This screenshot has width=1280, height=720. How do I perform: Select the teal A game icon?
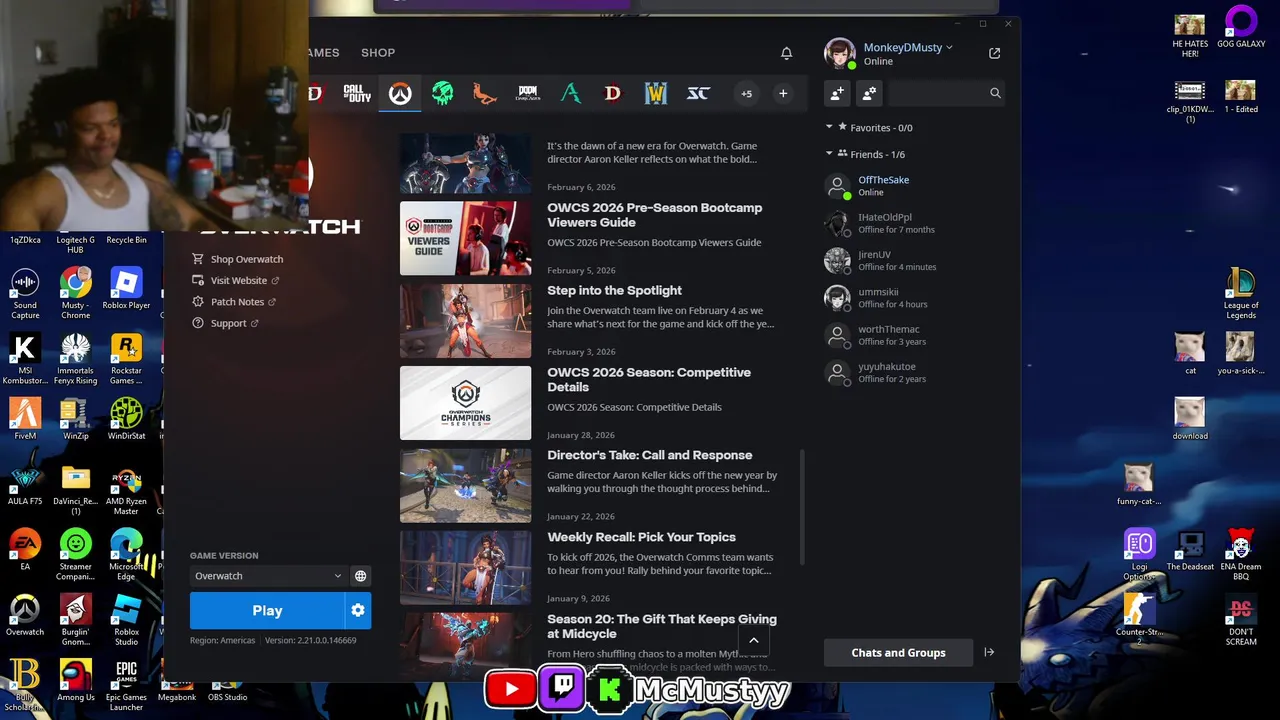click(570, 93)
